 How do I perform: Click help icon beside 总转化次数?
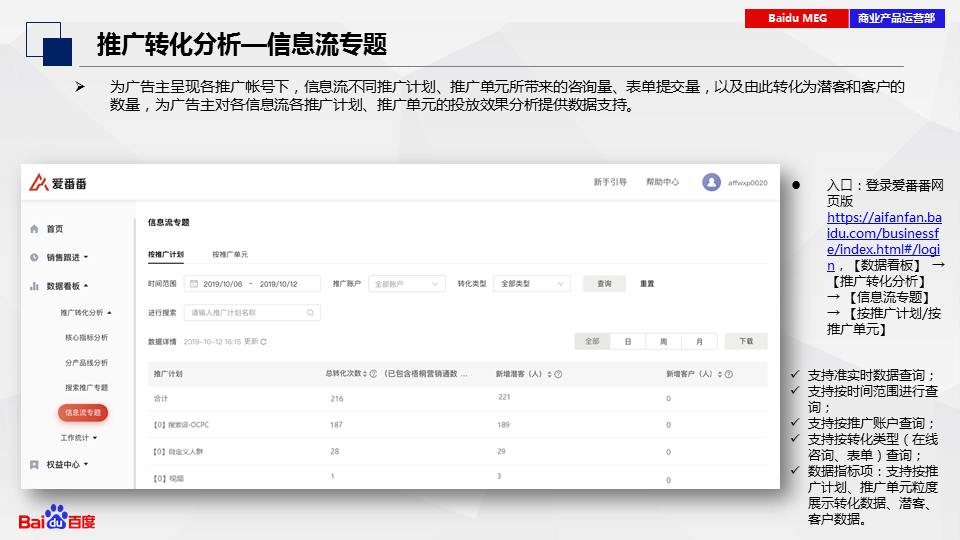[373, 374]
